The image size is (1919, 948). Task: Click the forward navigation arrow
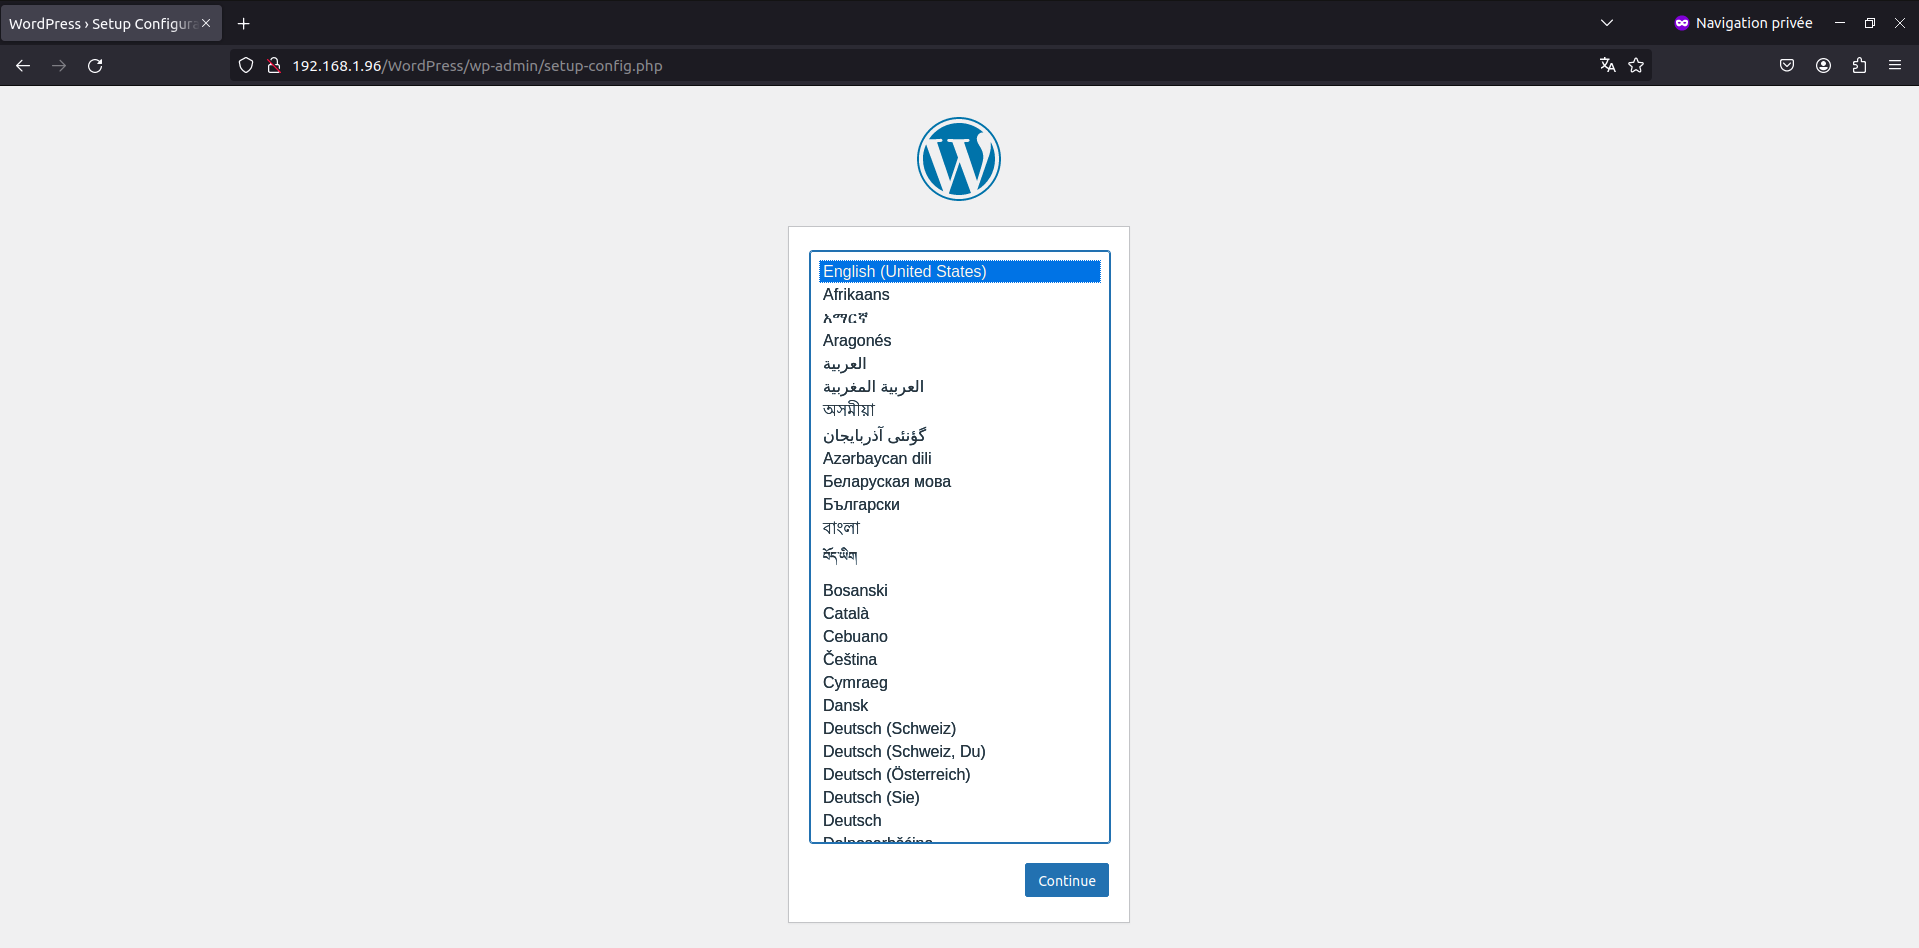[58, 65]
